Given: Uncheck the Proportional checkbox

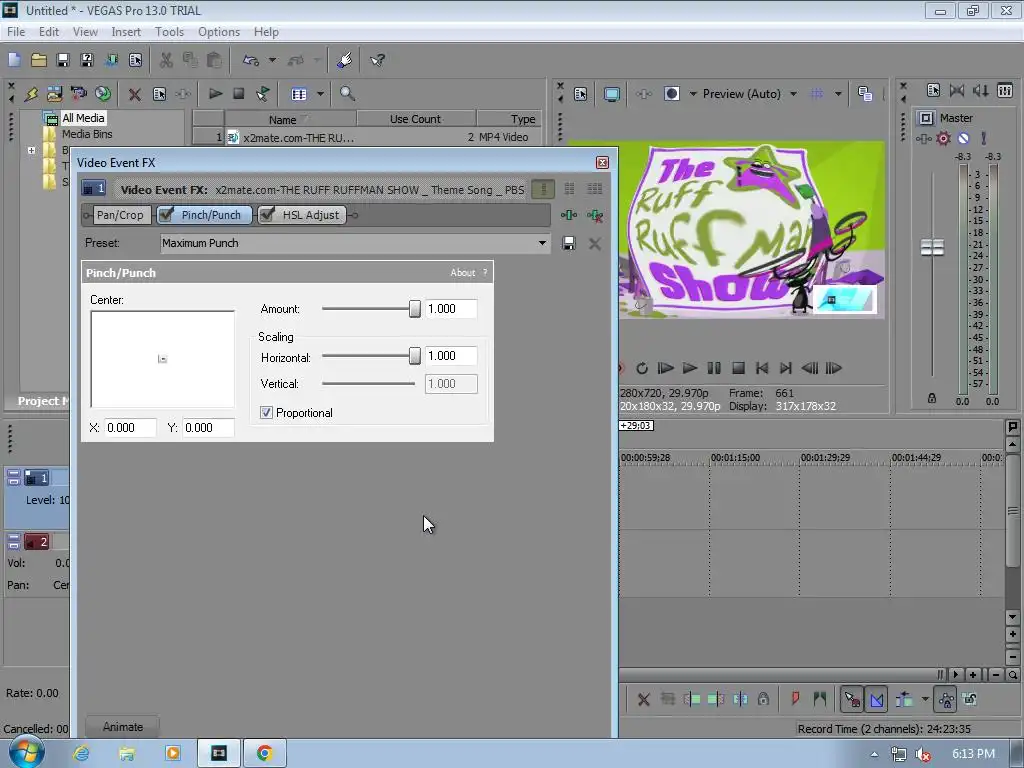Looking at the screenshot, I should 266,413.
